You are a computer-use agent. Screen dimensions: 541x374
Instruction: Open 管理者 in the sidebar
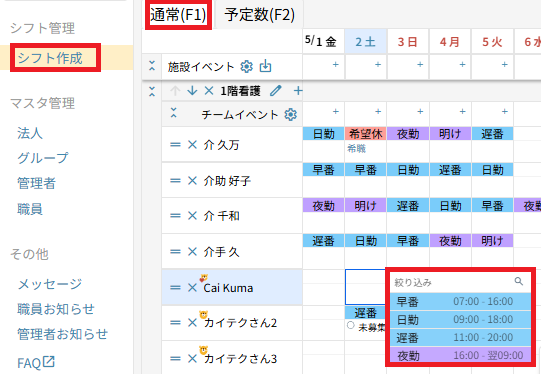(36, 183)
